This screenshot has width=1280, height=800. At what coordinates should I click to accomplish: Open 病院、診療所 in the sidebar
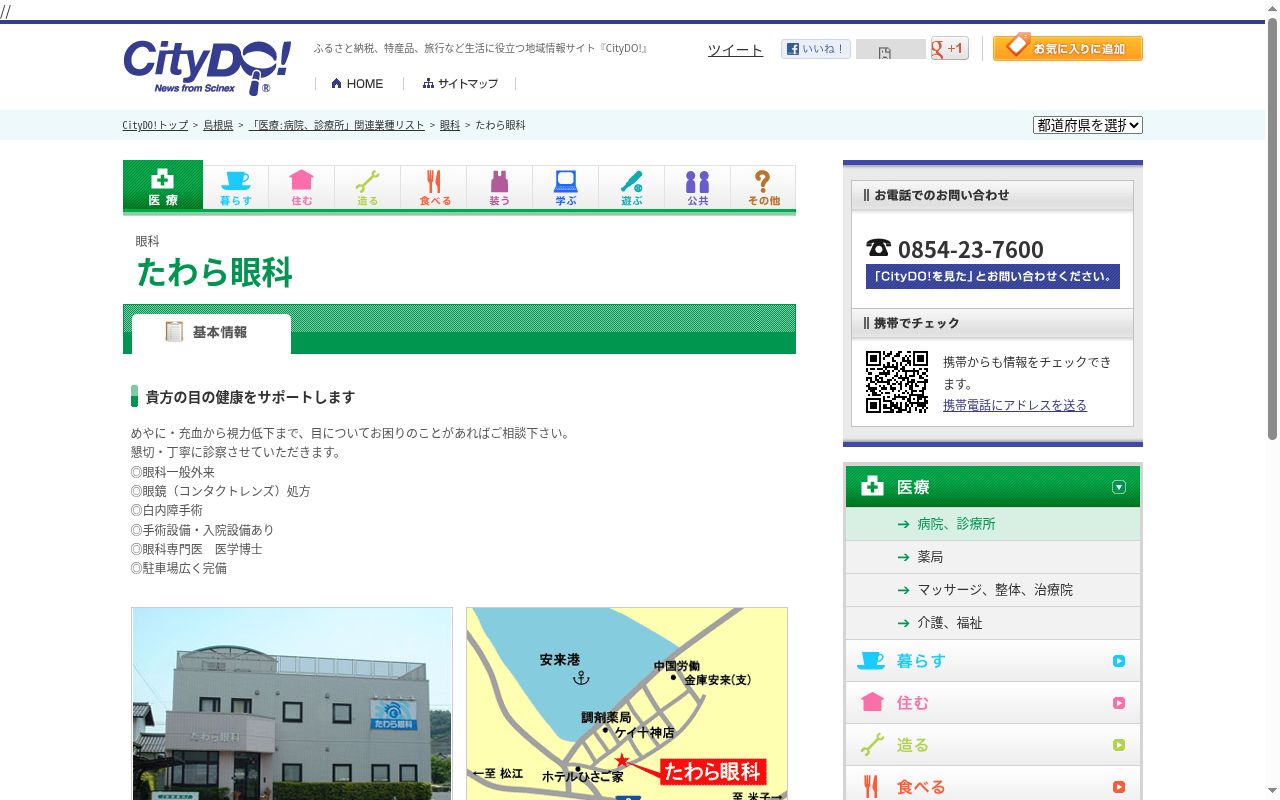coord(992,524)
